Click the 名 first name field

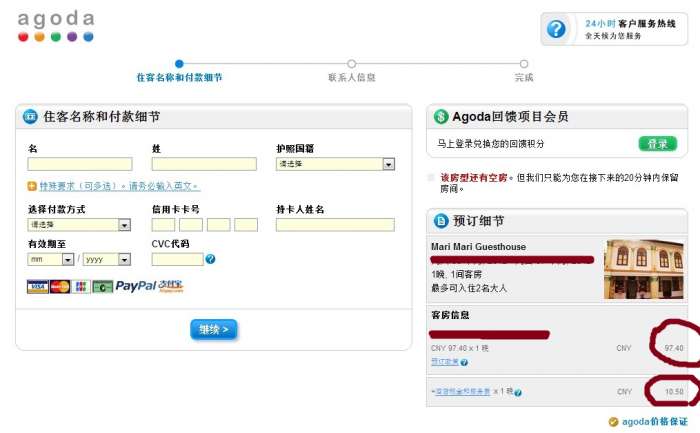80,164
